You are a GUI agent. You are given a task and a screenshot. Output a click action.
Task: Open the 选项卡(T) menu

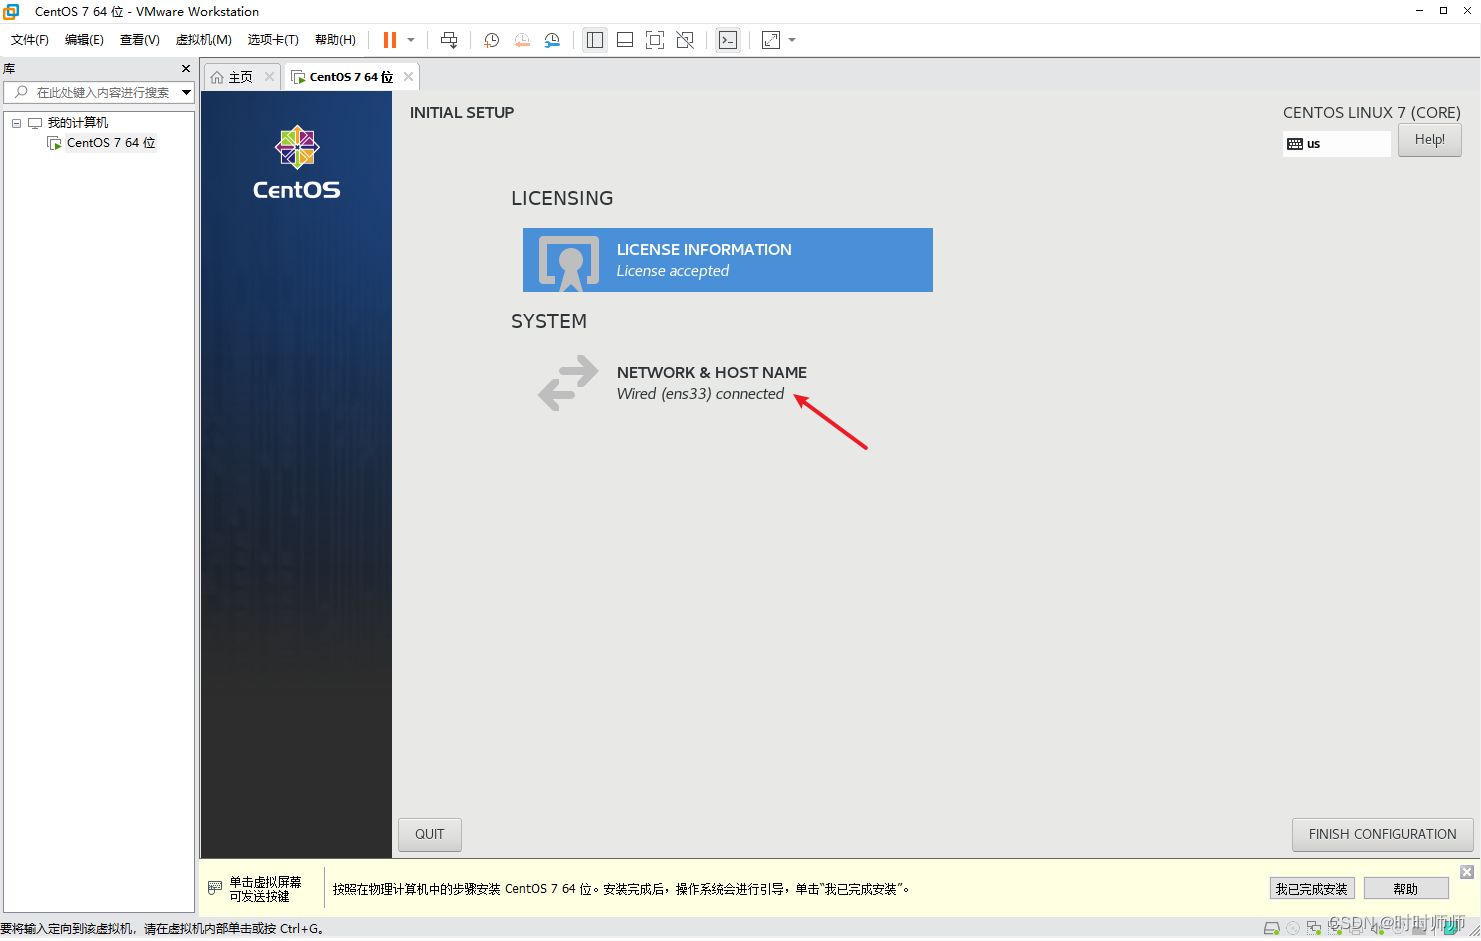coord(273,40)
